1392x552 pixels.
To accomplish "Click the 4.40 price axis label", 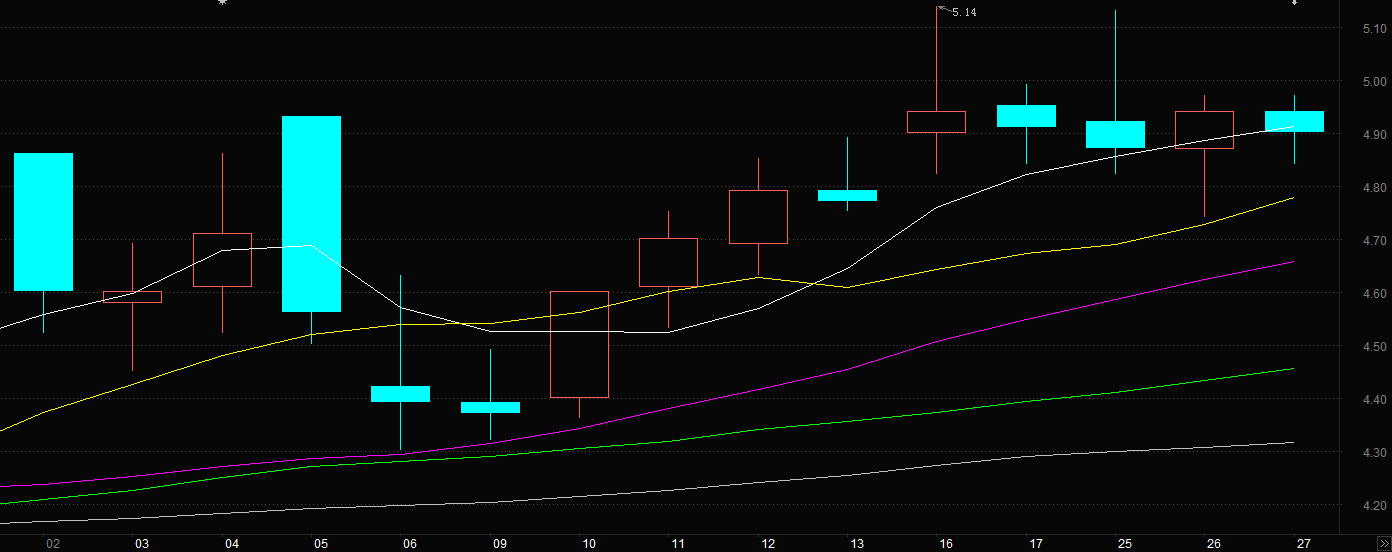I will click(x=1374, y=400).
